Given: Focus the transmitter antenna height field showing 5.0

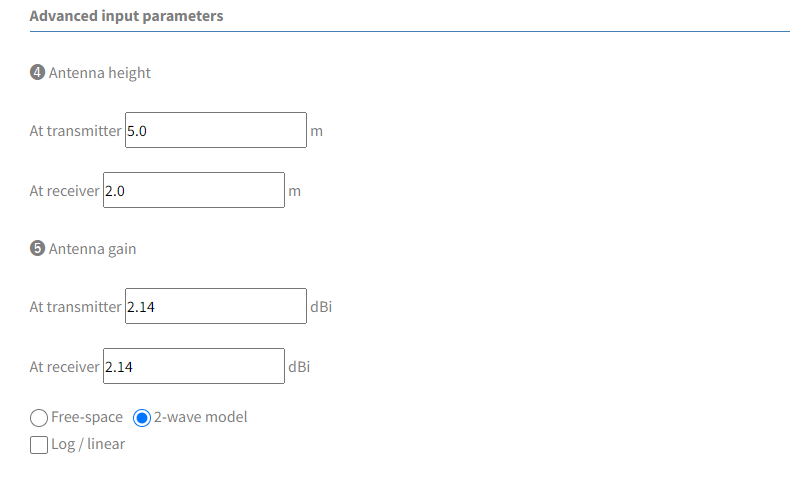Looking at the screenshot, I should coord(216,130).
